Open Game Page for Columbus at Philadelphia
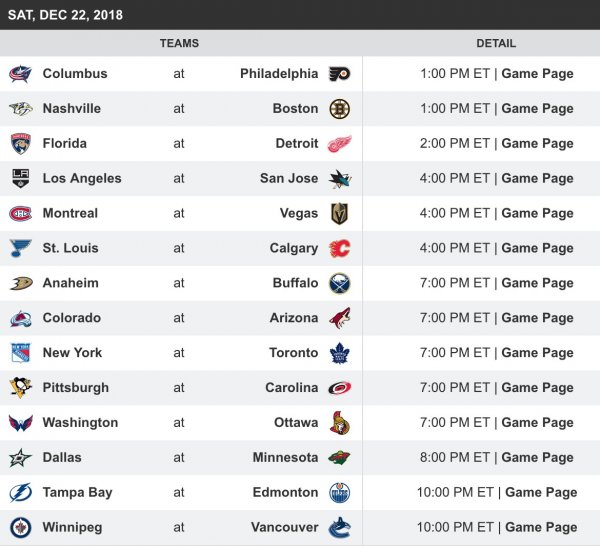The image size is (600, 547). point(537,74)
